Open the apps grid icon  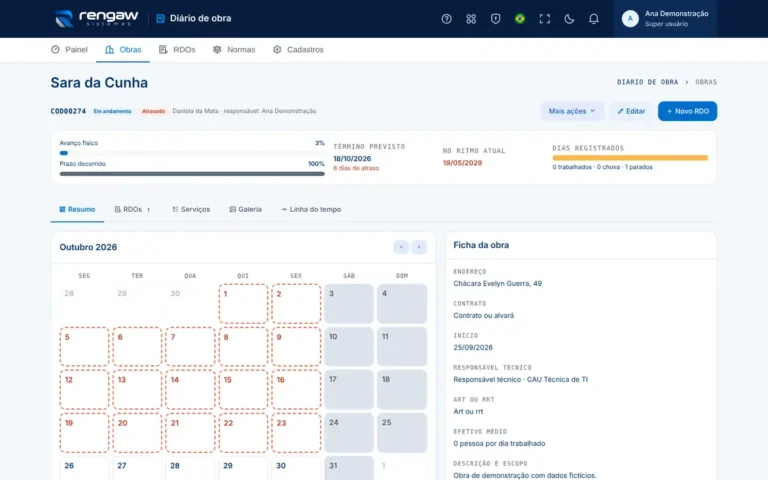[x=471, y=19]
